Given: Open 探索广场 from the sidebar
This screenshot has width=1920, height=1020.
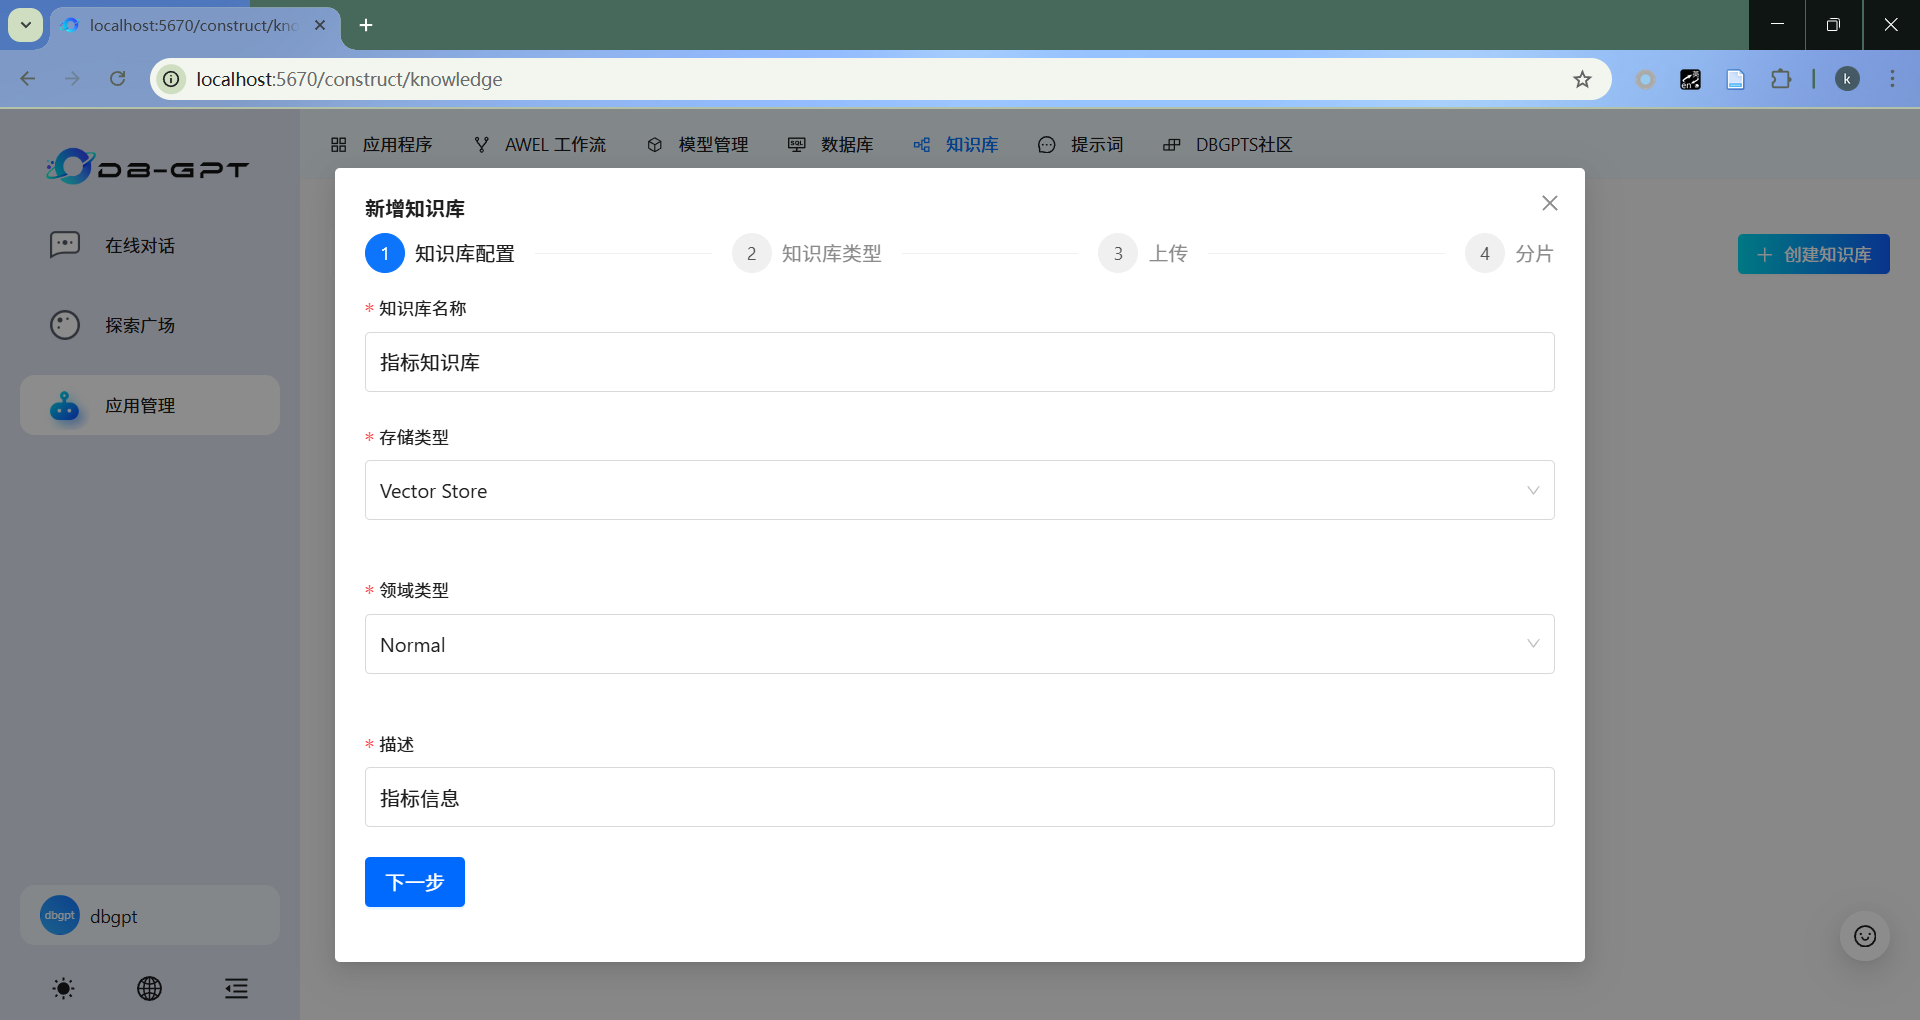Looking at the screenshot, I should click(x=140, y=326).
